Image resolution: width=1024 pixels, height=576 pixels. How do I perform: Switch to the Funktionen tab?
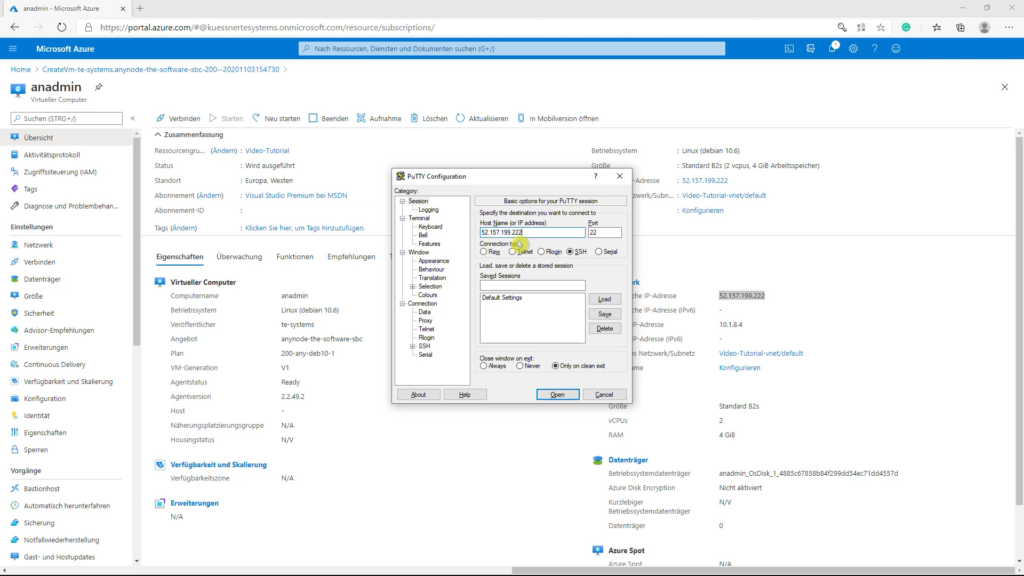point(295,257)
